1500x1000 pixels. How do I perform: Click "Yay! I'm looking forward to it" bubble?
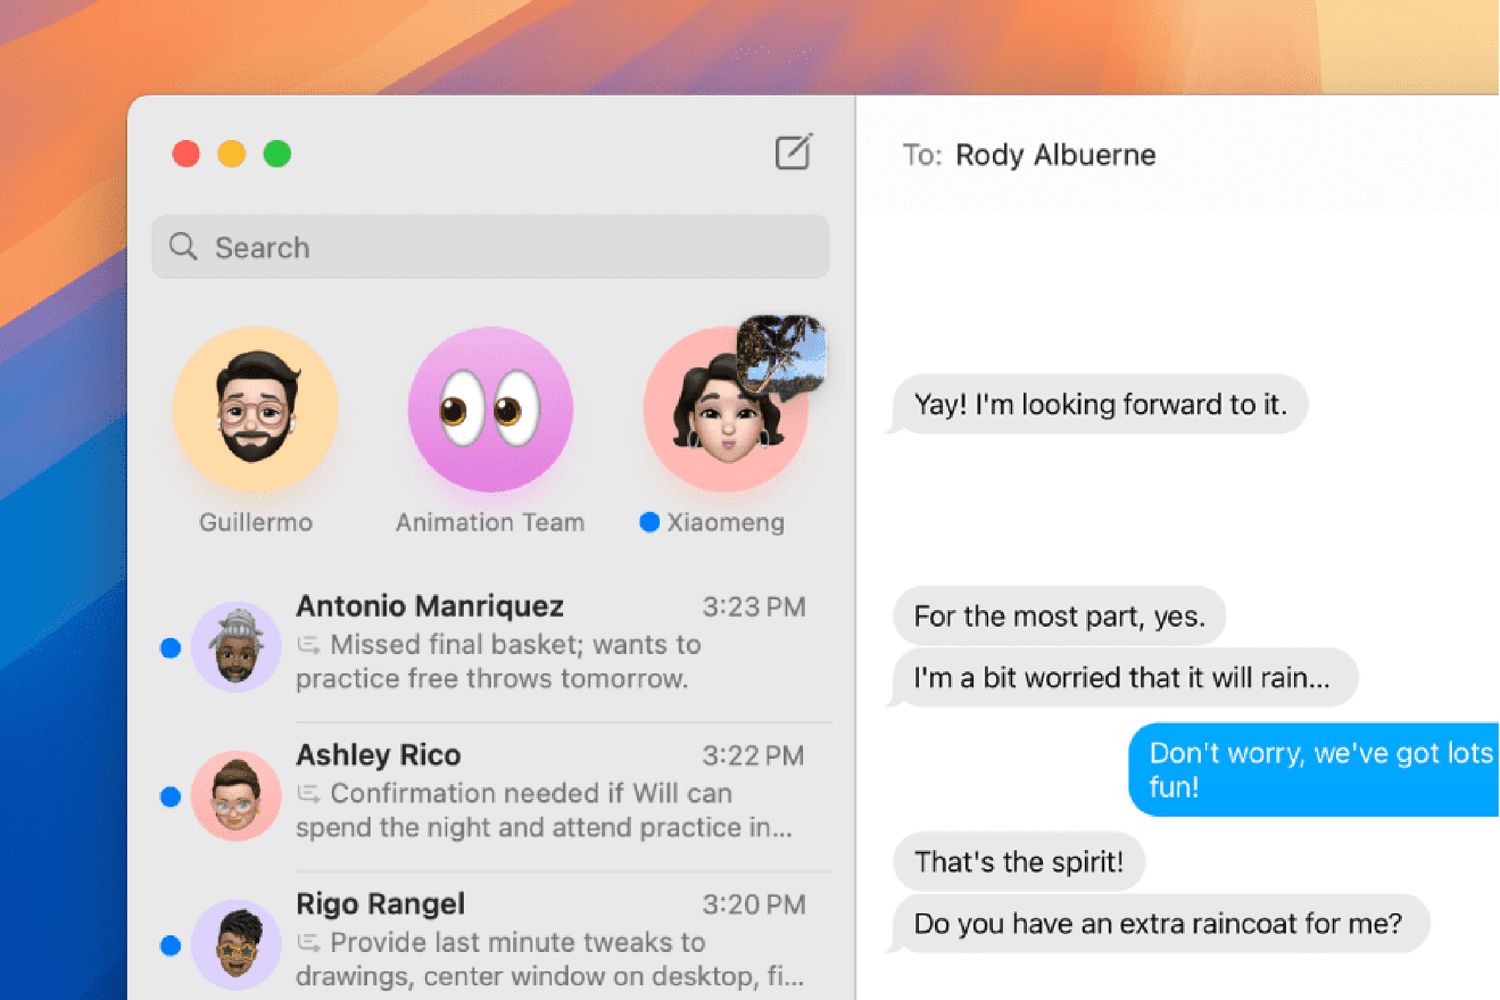[x=1099, y=404]
